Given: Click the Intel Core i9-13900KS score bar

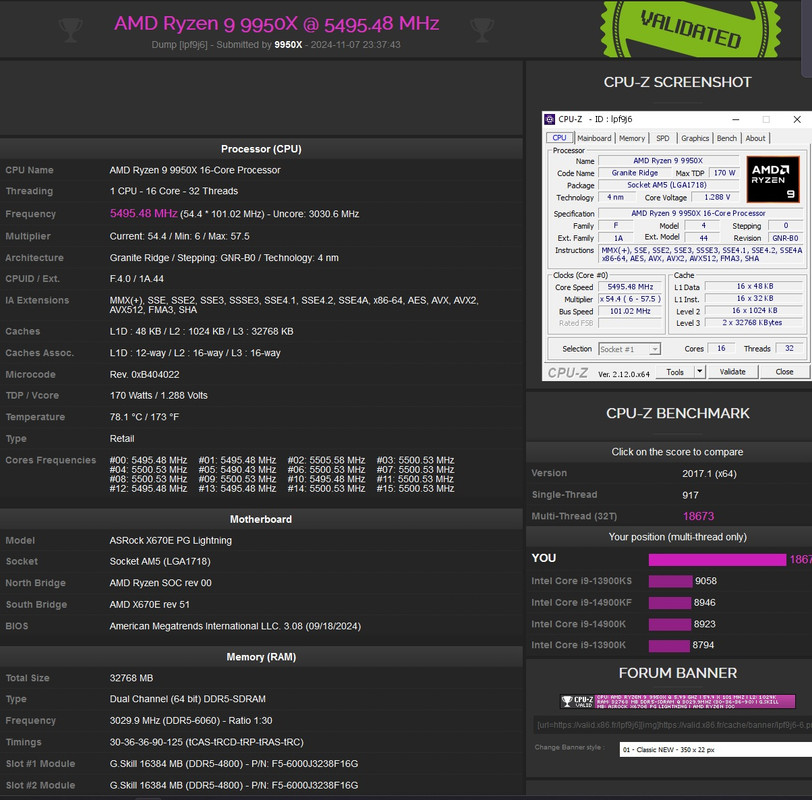Looking at the screenshot, I should click(x=670, y=581).
